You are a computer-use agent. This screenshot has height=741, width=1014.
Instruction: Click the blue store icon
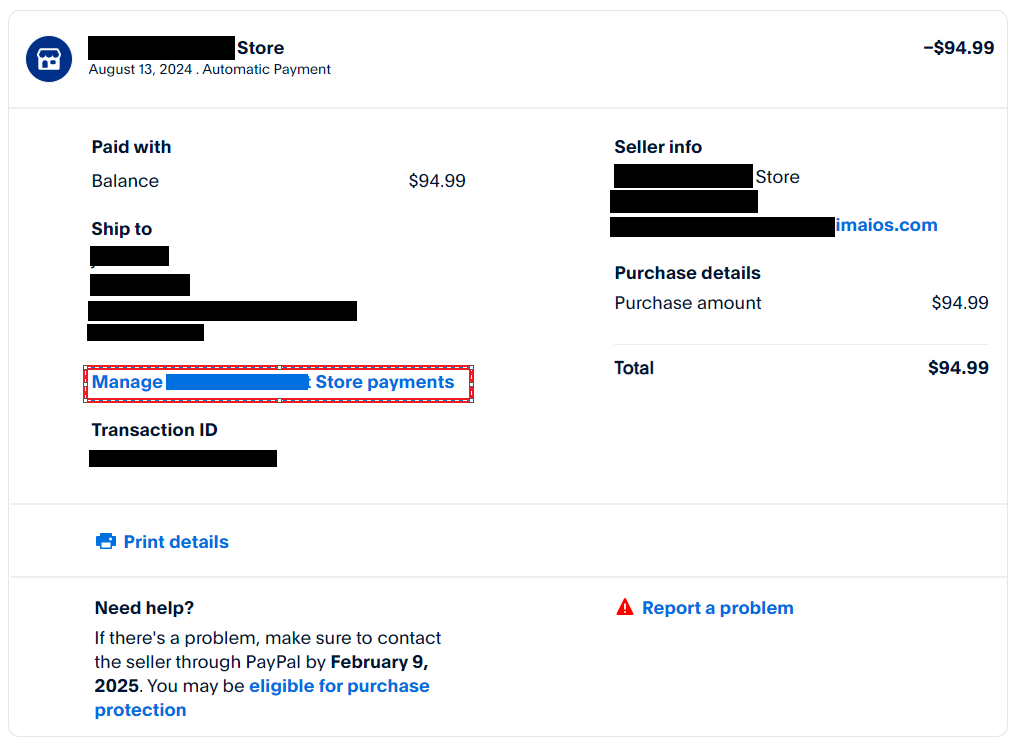pyautogui.click(x=49, y=59)
